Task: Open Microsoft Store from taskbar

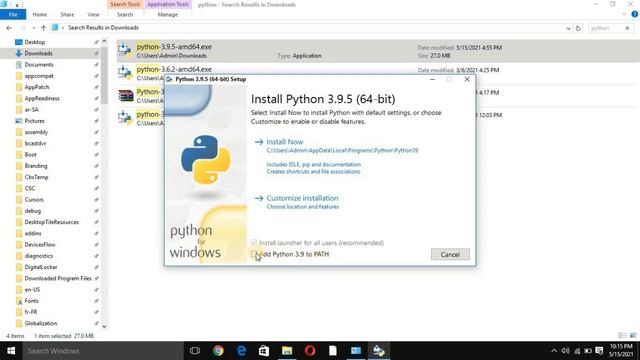Action: [x=264, y=351]
